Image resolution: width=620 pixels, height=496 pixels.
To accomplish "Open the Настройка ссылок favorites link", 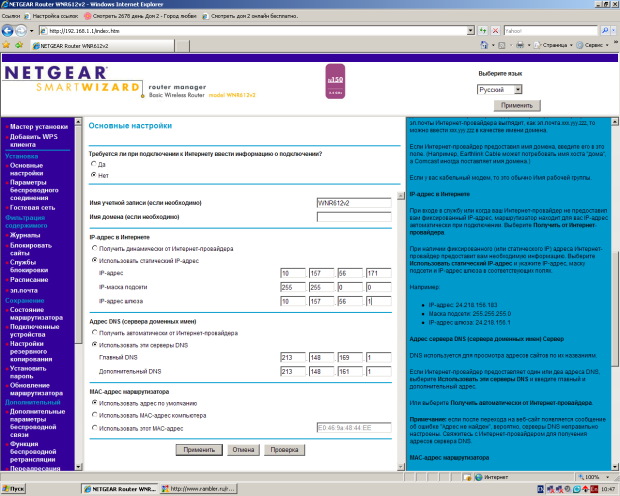I will (51, 16).
